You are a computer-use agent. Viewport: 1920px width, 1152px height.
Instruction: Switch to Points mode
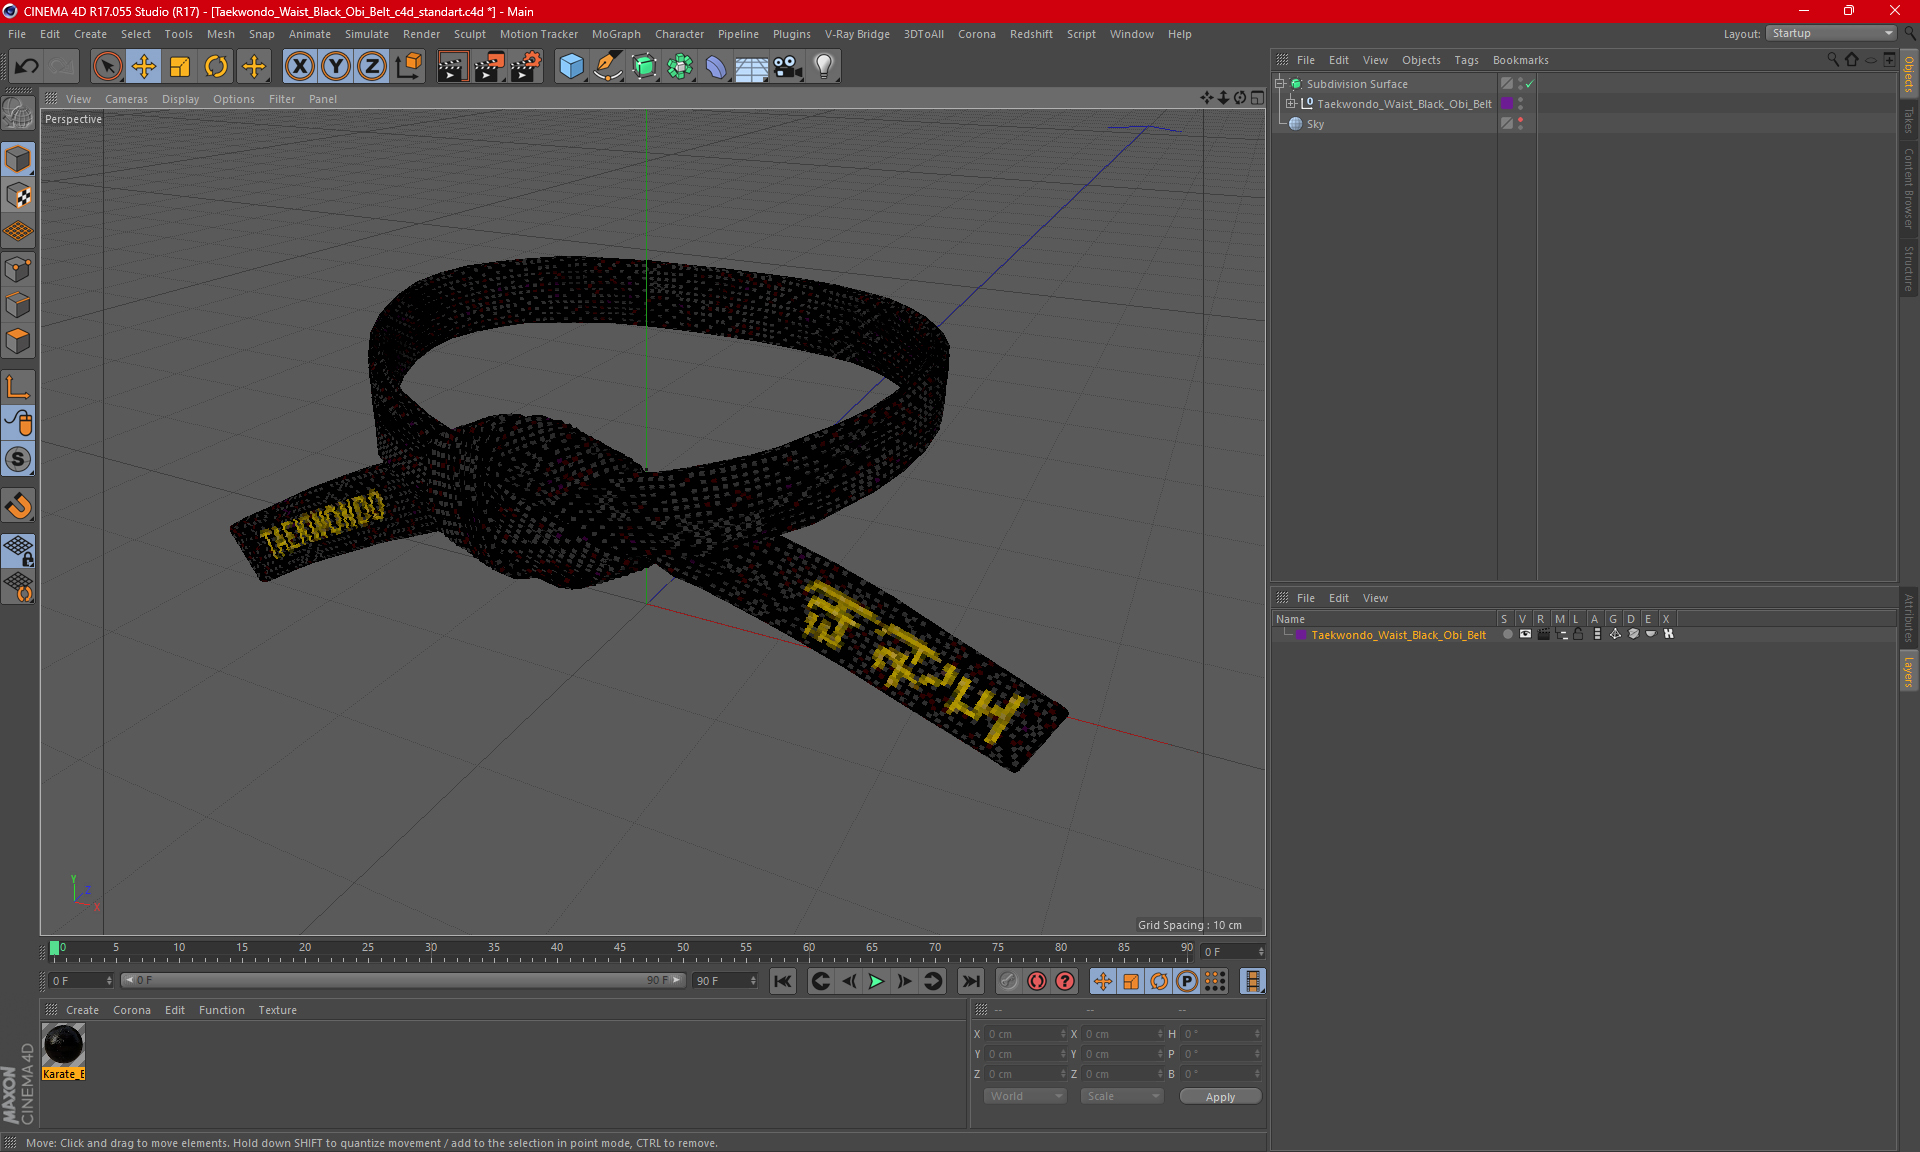[x=19, y=269]
